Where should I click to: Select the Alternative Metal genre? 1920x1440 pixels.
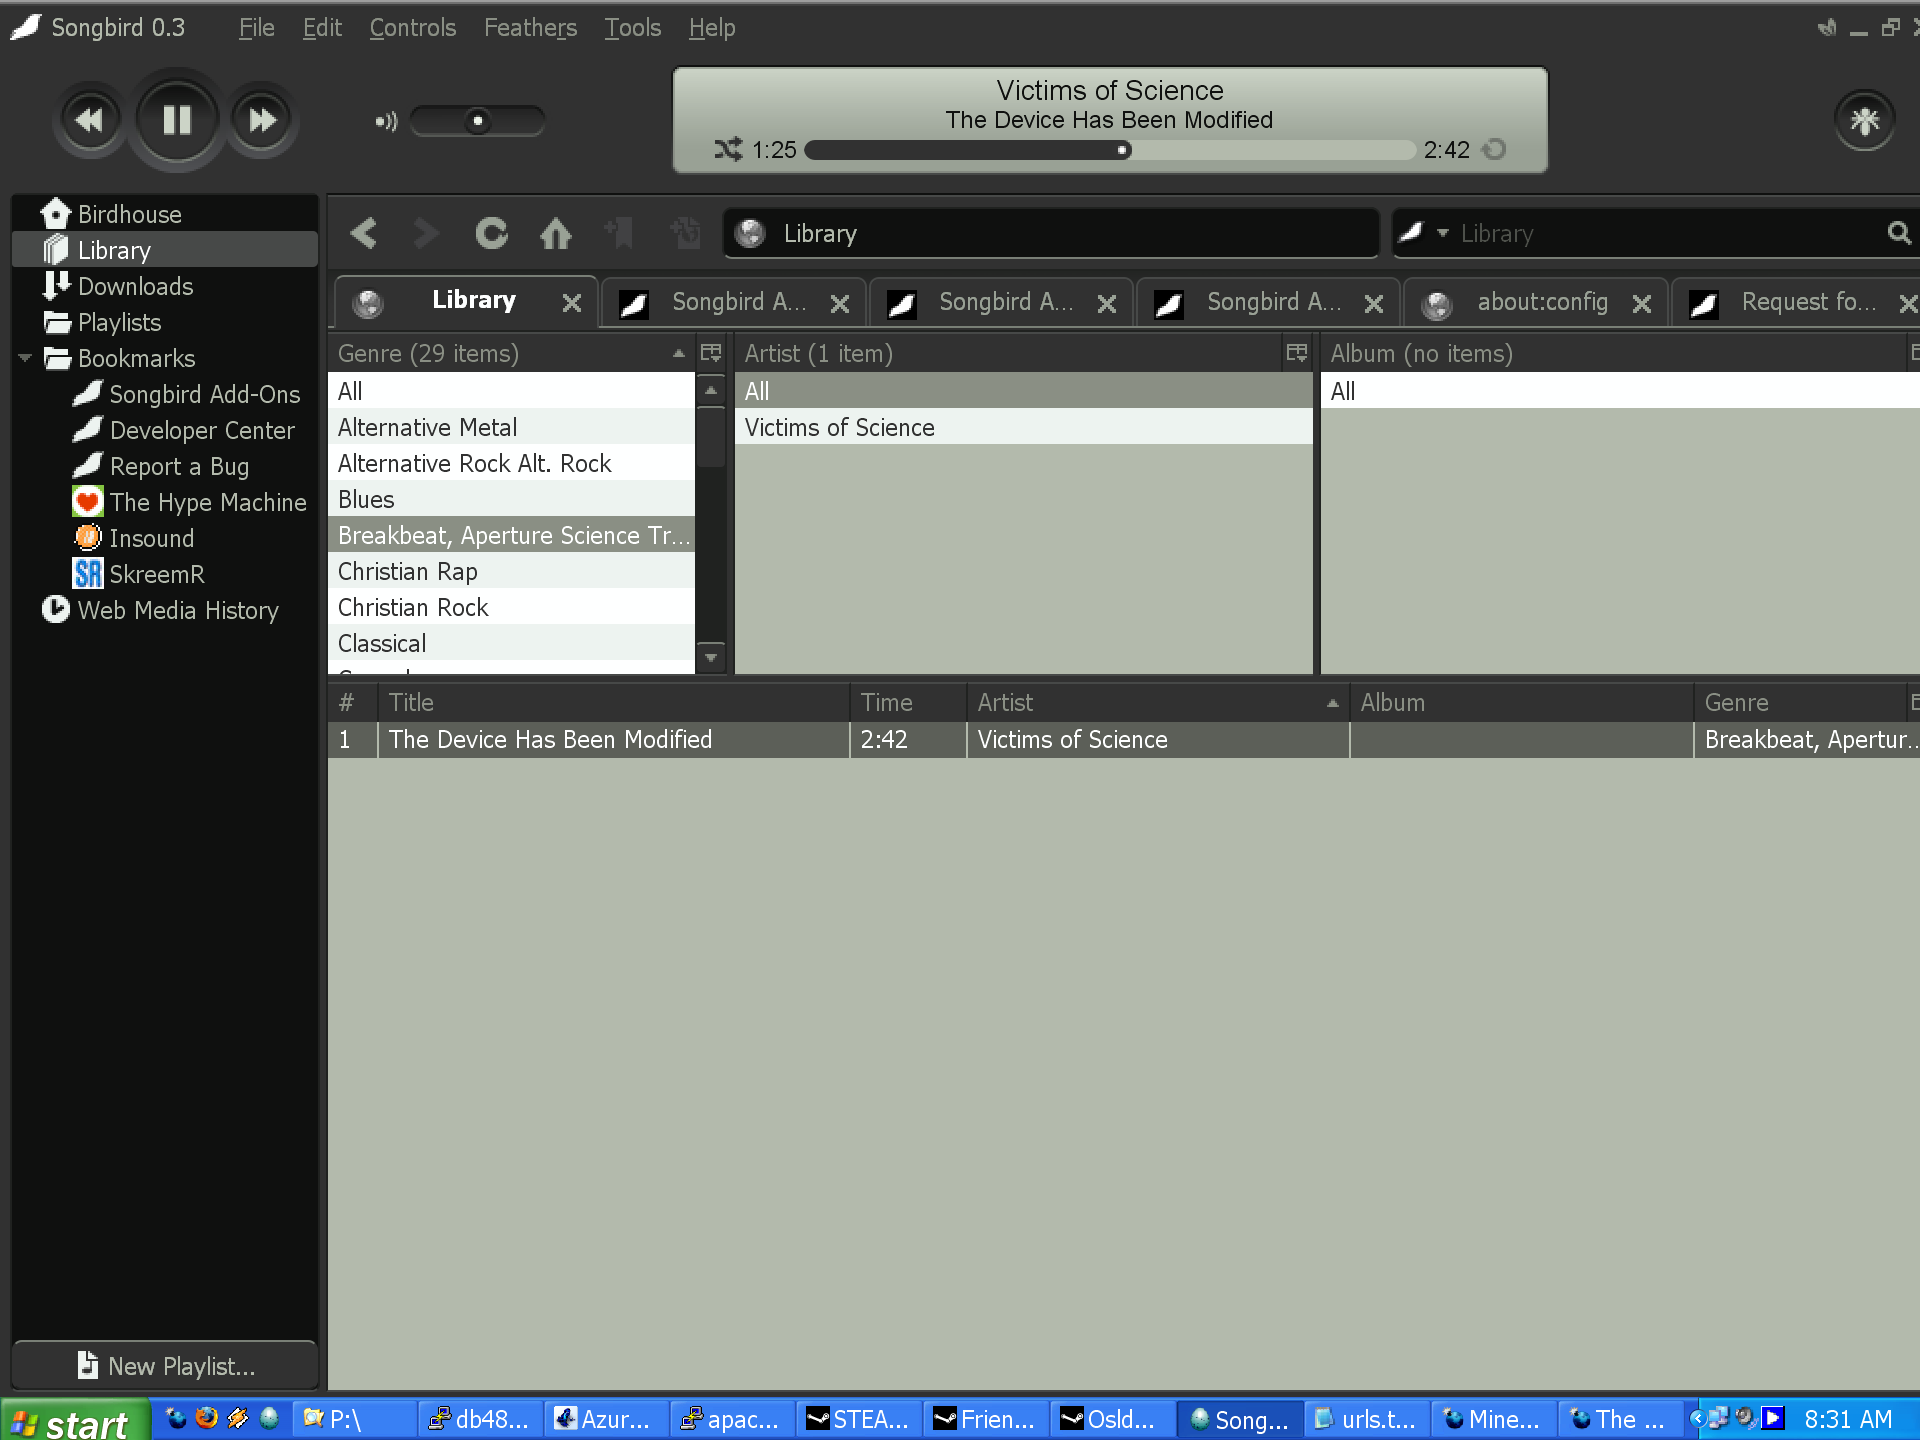[511, 427]
